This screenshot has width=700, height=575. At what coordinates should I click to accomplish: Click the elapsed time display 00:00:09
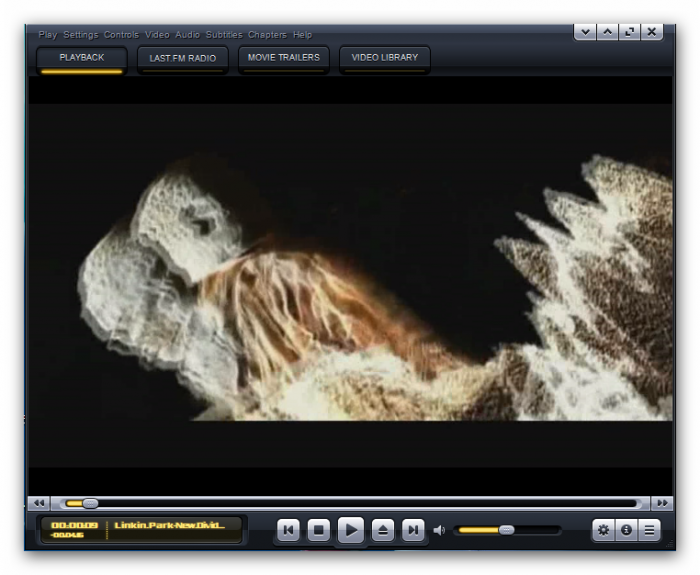[x=75, y=525]
